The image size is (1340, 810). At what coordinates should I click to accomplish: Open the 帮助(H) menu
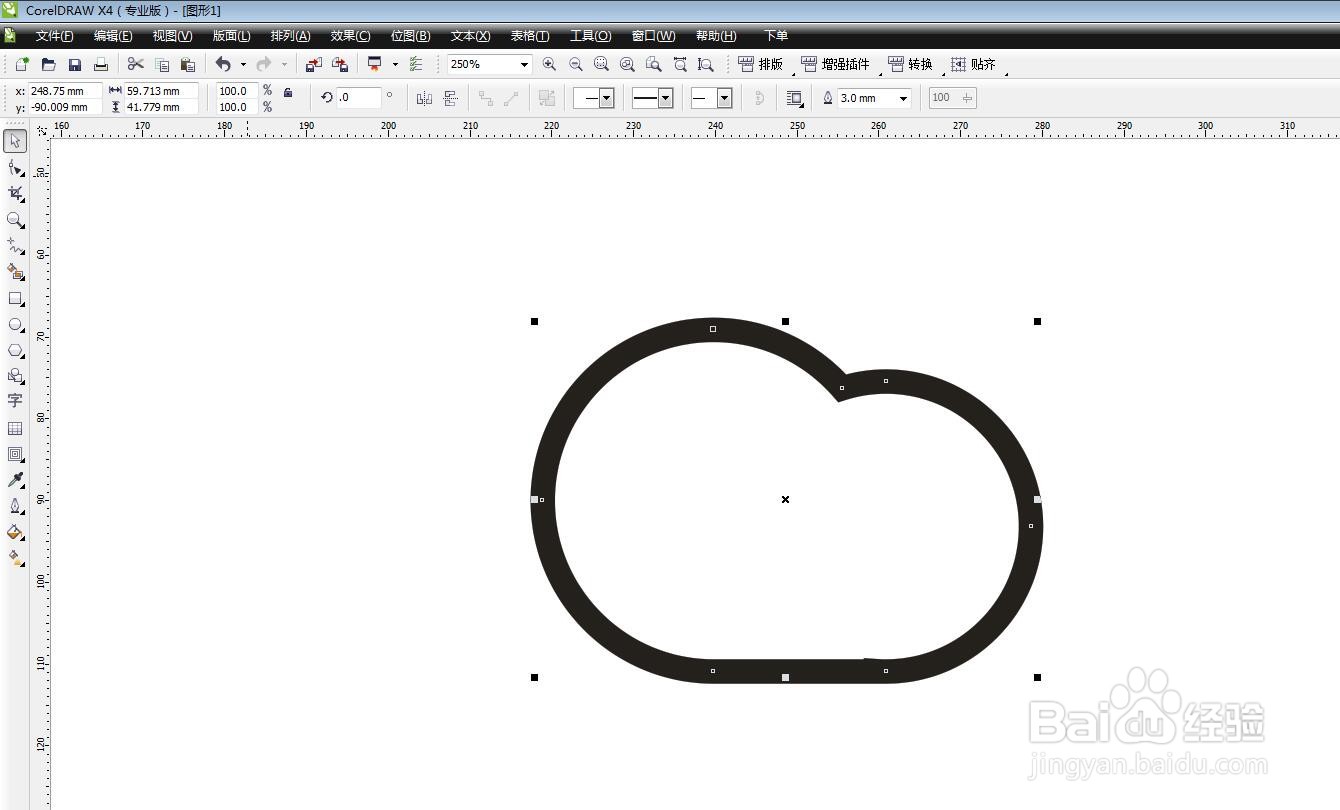(716, 36)
